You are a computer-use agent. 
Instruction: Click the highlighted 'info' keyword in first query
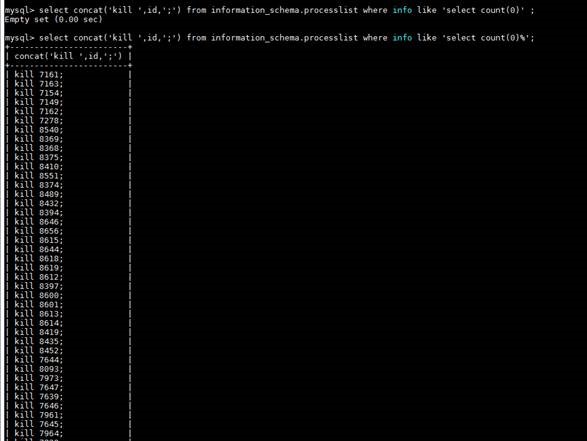pyautogui.click(x=402, y=10)
